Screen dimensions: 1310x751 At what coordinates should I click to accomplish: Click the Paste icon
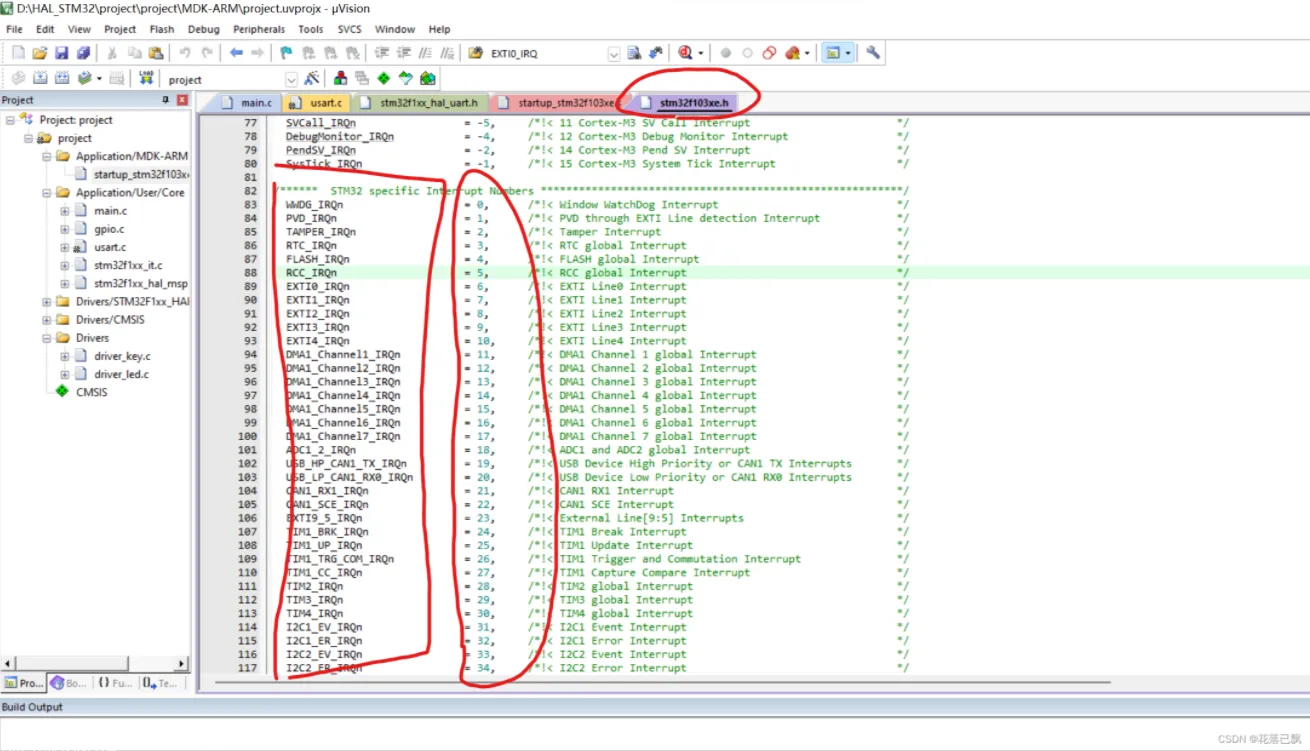(156, 52)
